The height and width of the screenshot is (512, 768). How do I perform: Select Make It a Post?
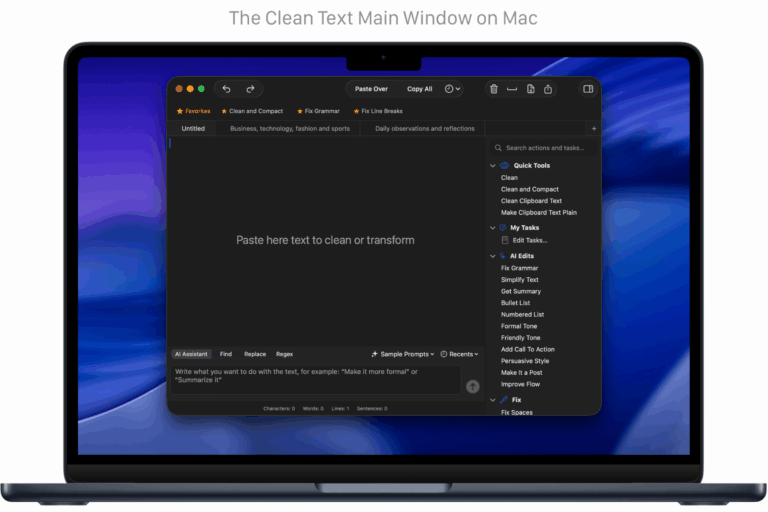521,373
